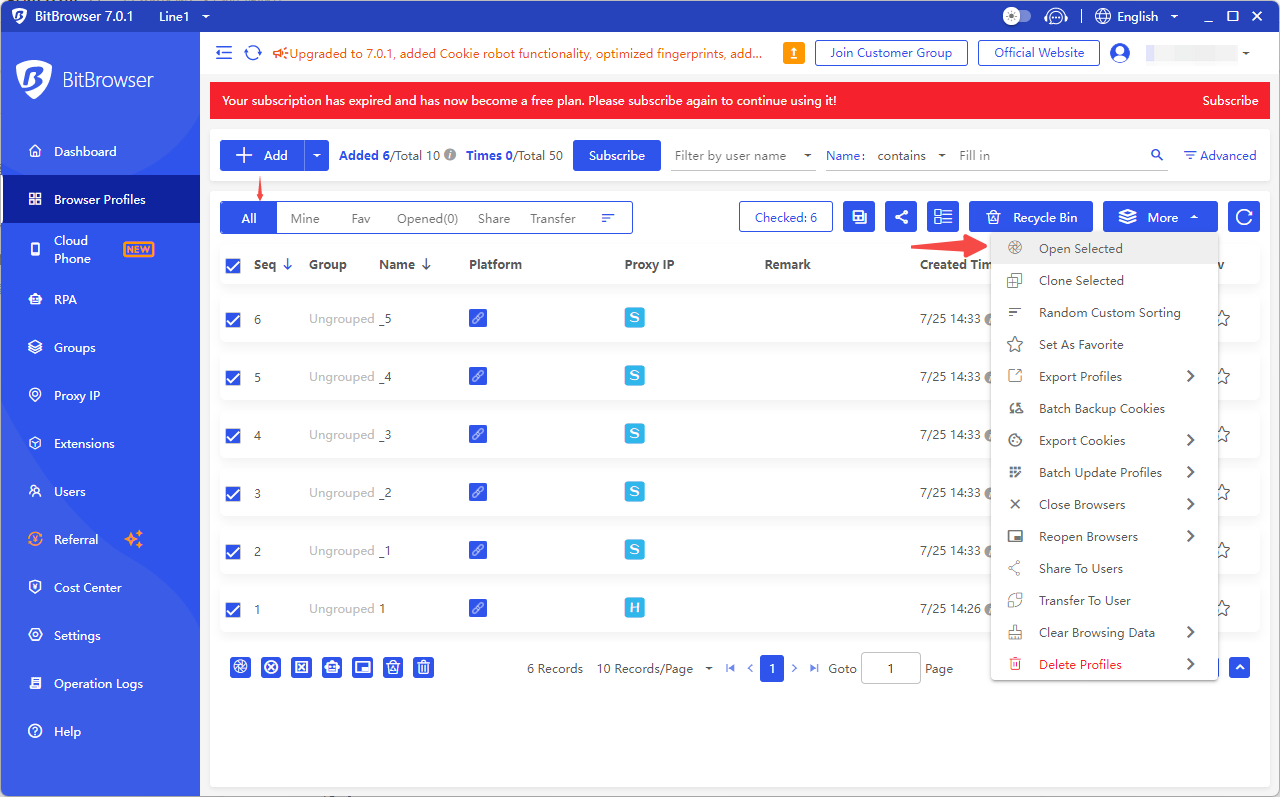The height and width of the screenshot is (797, 1280).
Task: Click the Join Customer Group button
Action: (891, 53)
